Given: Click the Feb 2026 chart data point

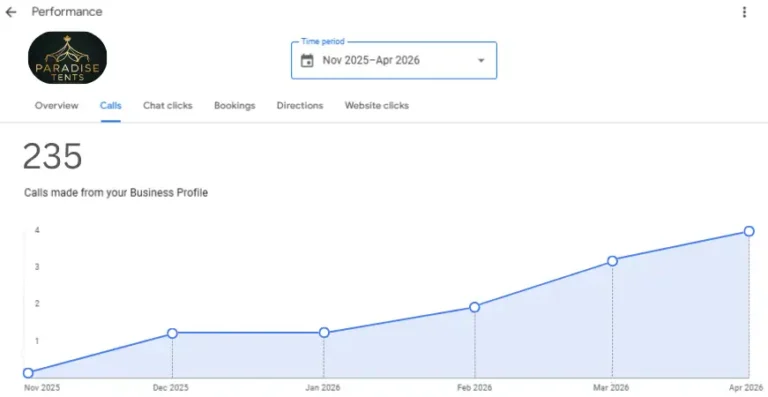Looking at the screenshot, I should tap(474, 307).
